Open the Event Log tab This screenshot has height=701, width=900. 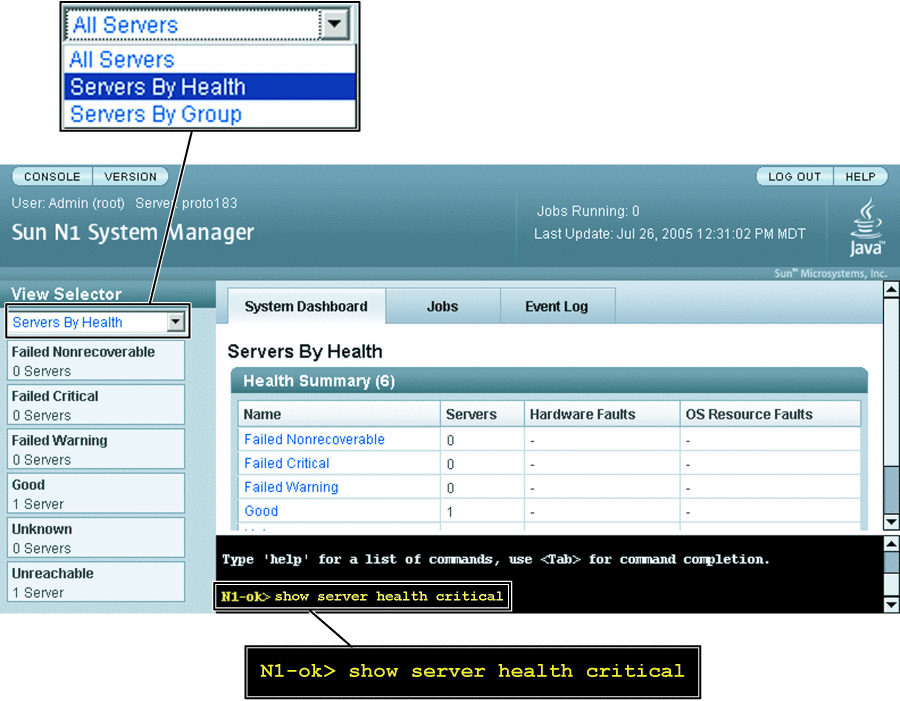(557, 307)
